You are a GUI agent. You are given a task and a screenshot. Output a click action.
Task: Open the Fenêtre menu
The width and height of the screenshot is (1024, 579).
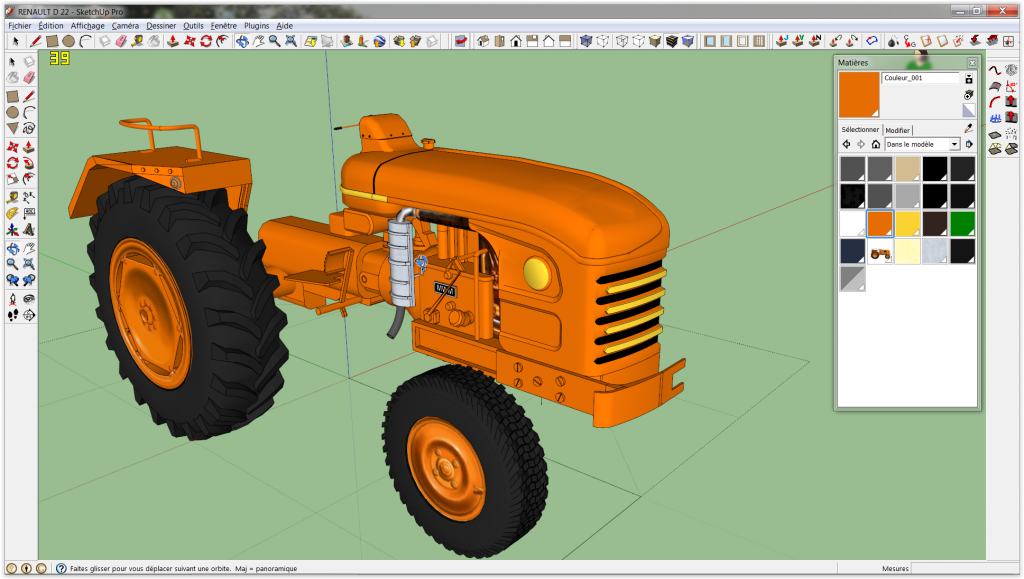coord(223,26)
